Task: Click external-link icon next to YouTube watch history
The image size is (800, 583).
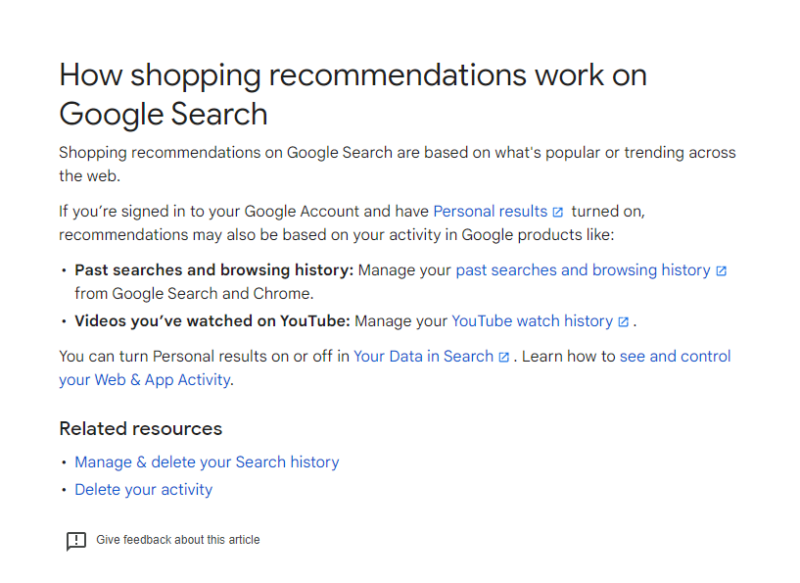Action: [x=623, y=322]
